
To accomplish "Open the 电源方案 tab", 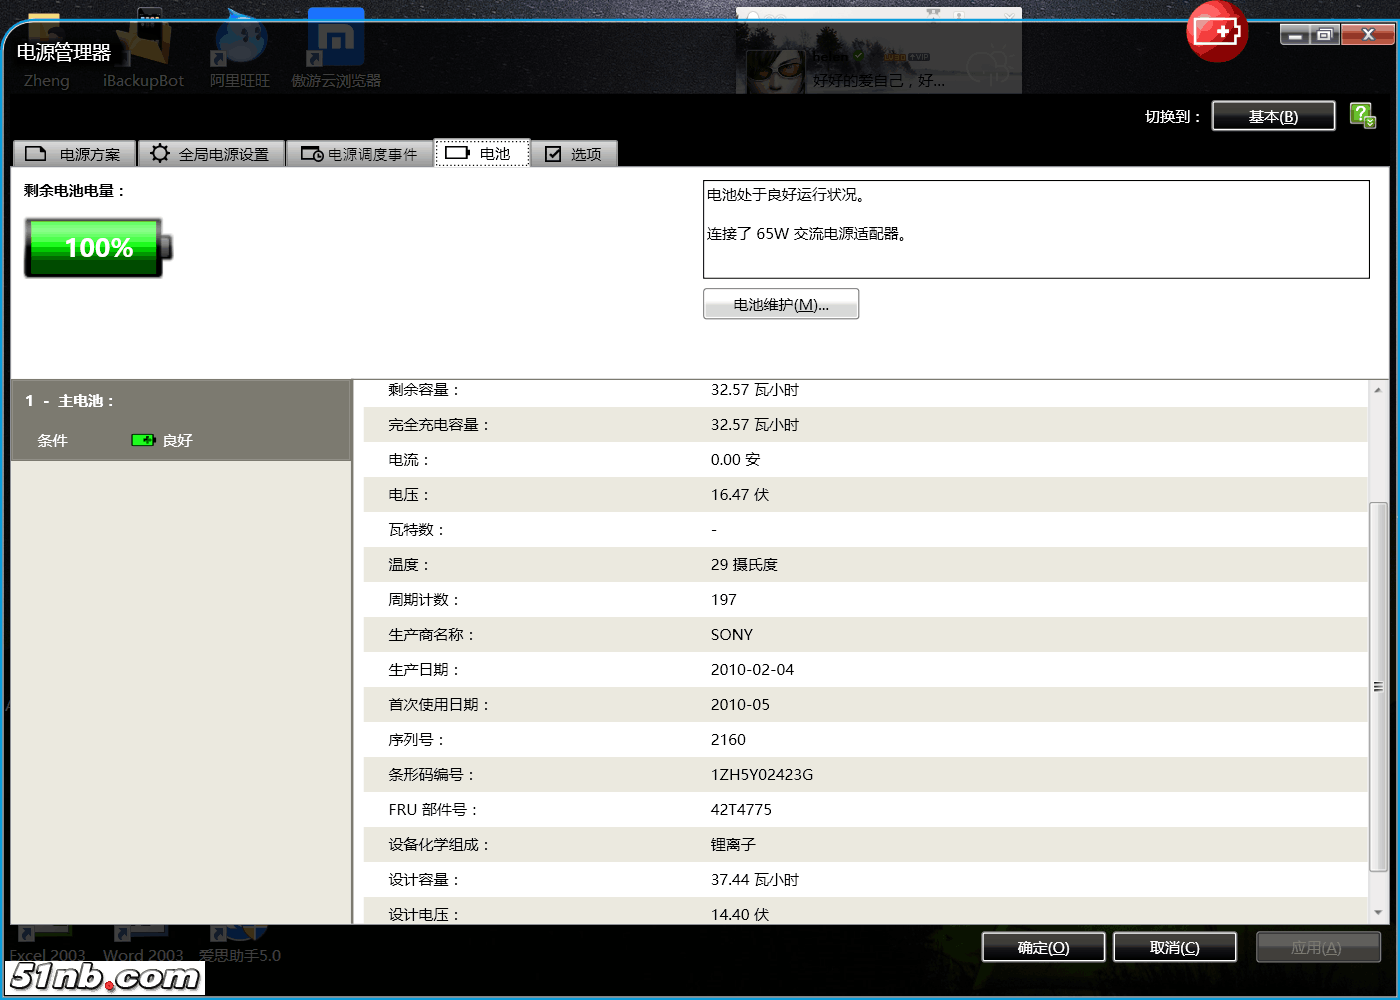I will tap(74, 154).
